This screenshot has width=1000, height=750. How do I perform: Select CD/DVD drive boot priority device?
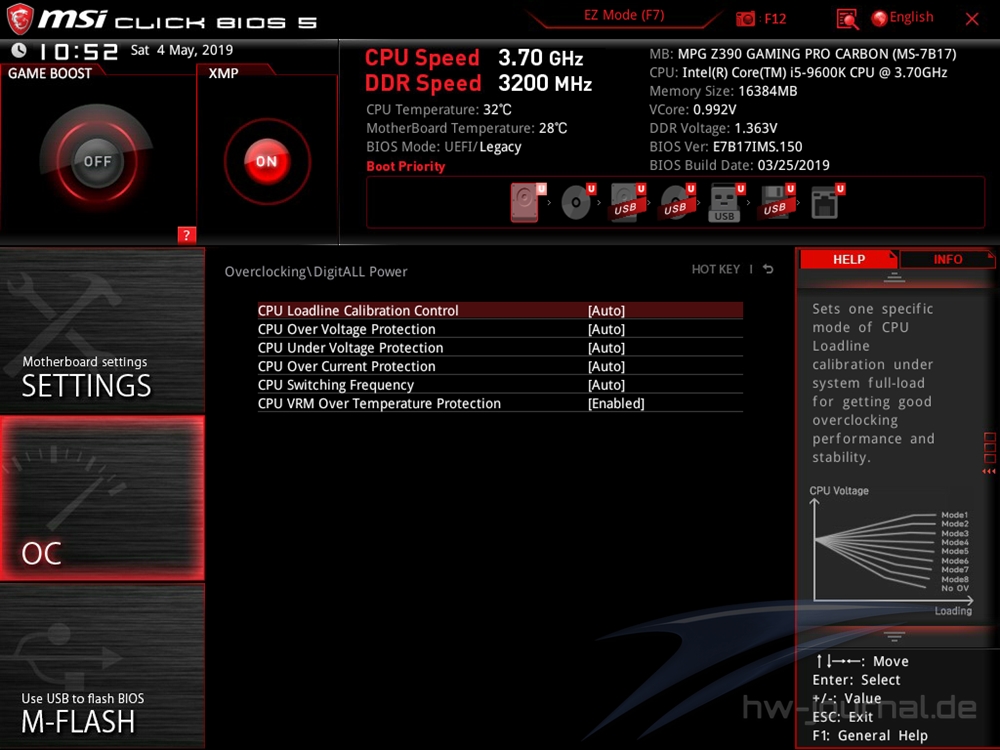click(577, 203)
